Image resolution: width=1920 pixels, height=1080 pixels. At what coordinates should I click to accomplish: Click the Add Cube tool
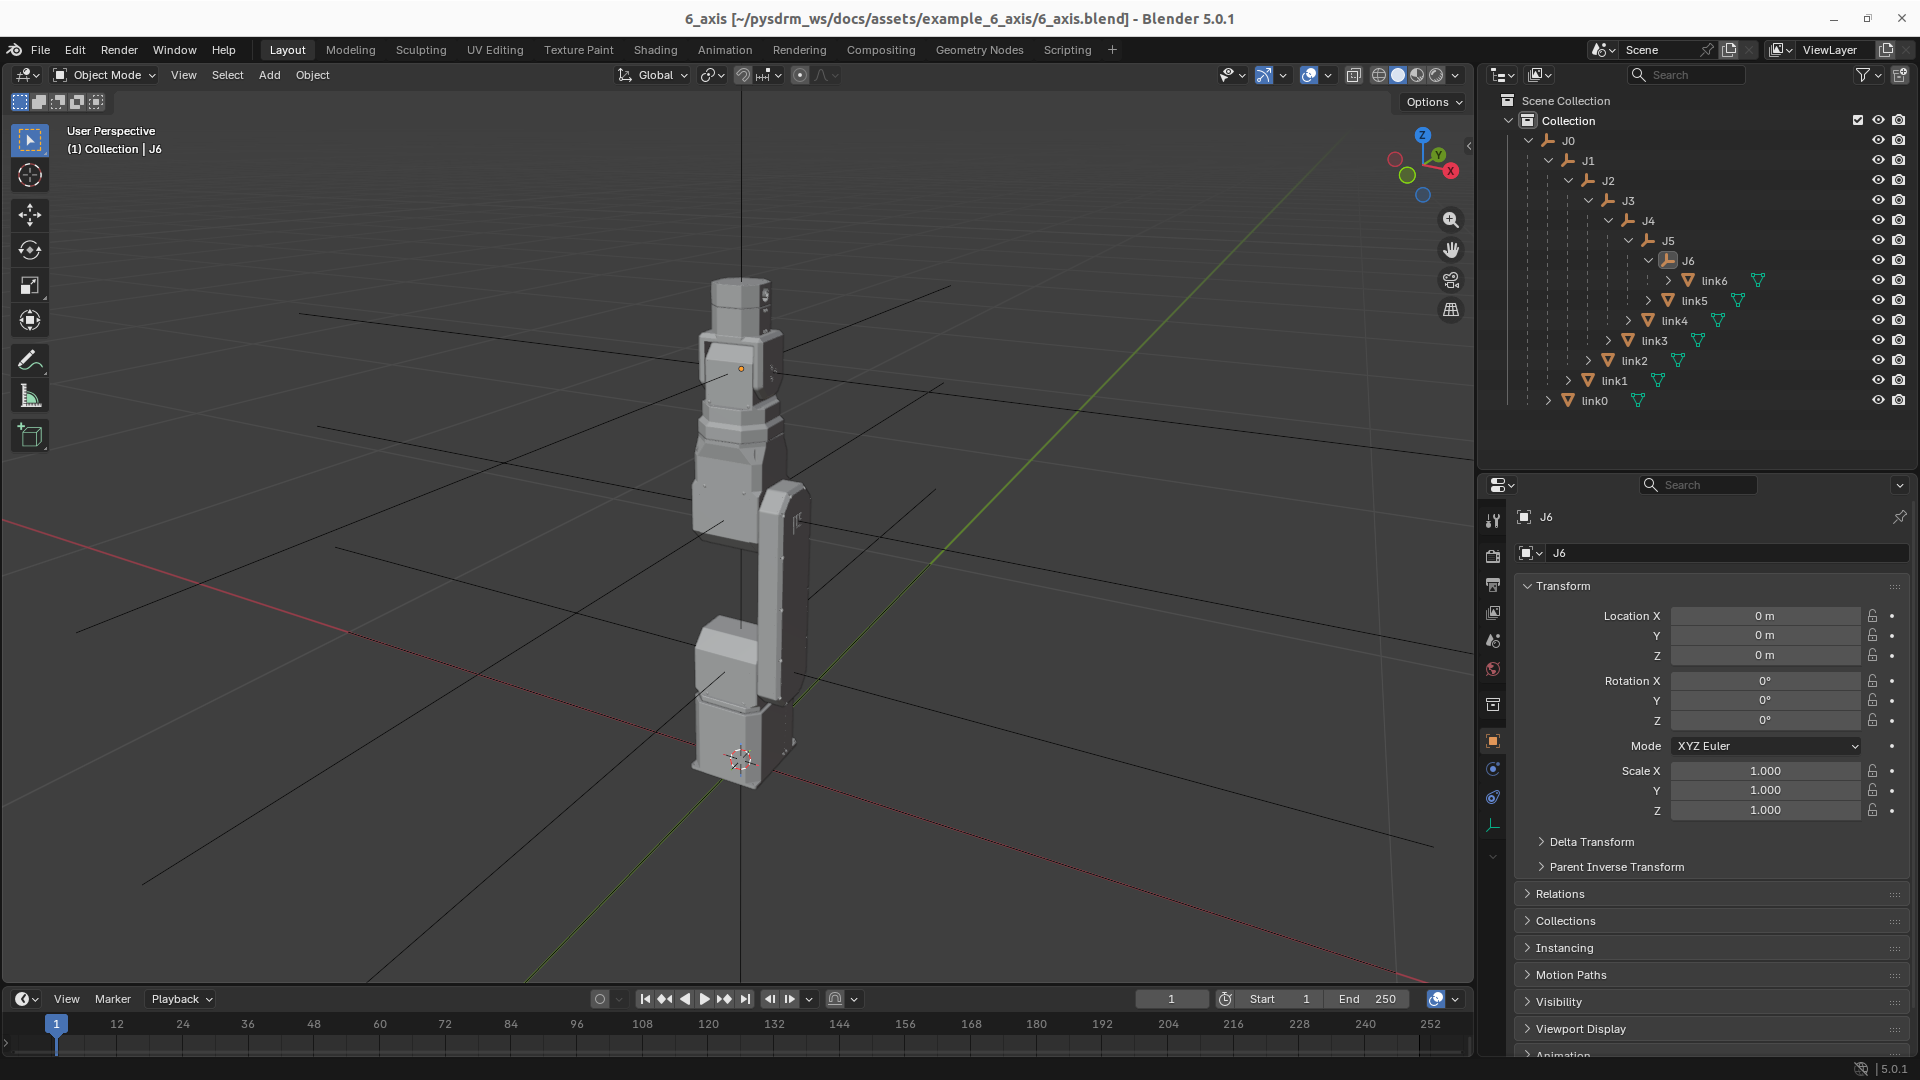coord(30,436)
